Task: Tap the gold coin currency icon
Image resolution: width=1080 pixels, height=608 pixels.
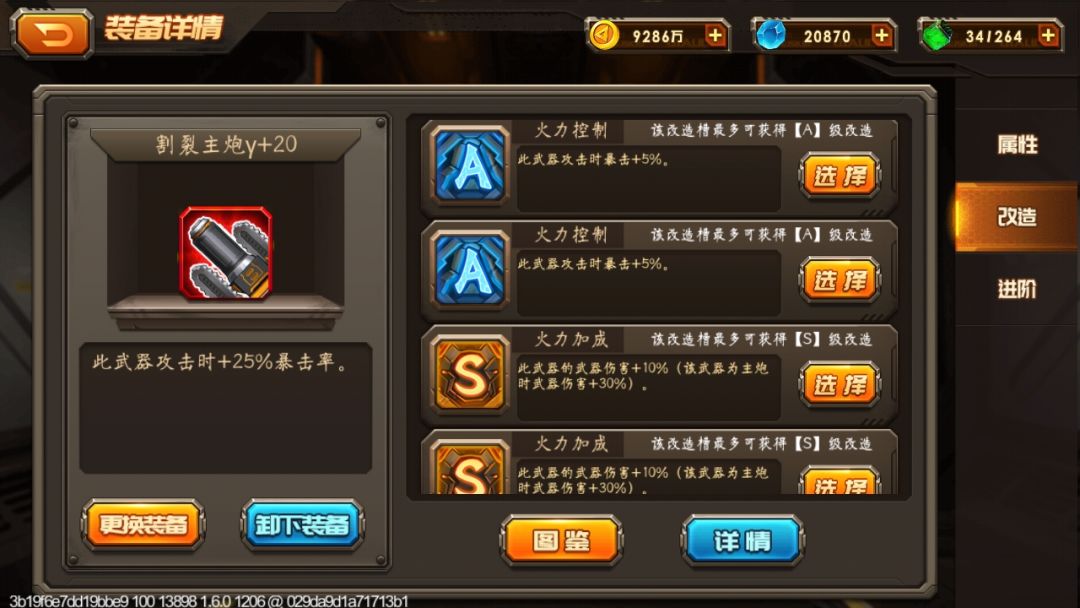Action: tap(604, 35)
